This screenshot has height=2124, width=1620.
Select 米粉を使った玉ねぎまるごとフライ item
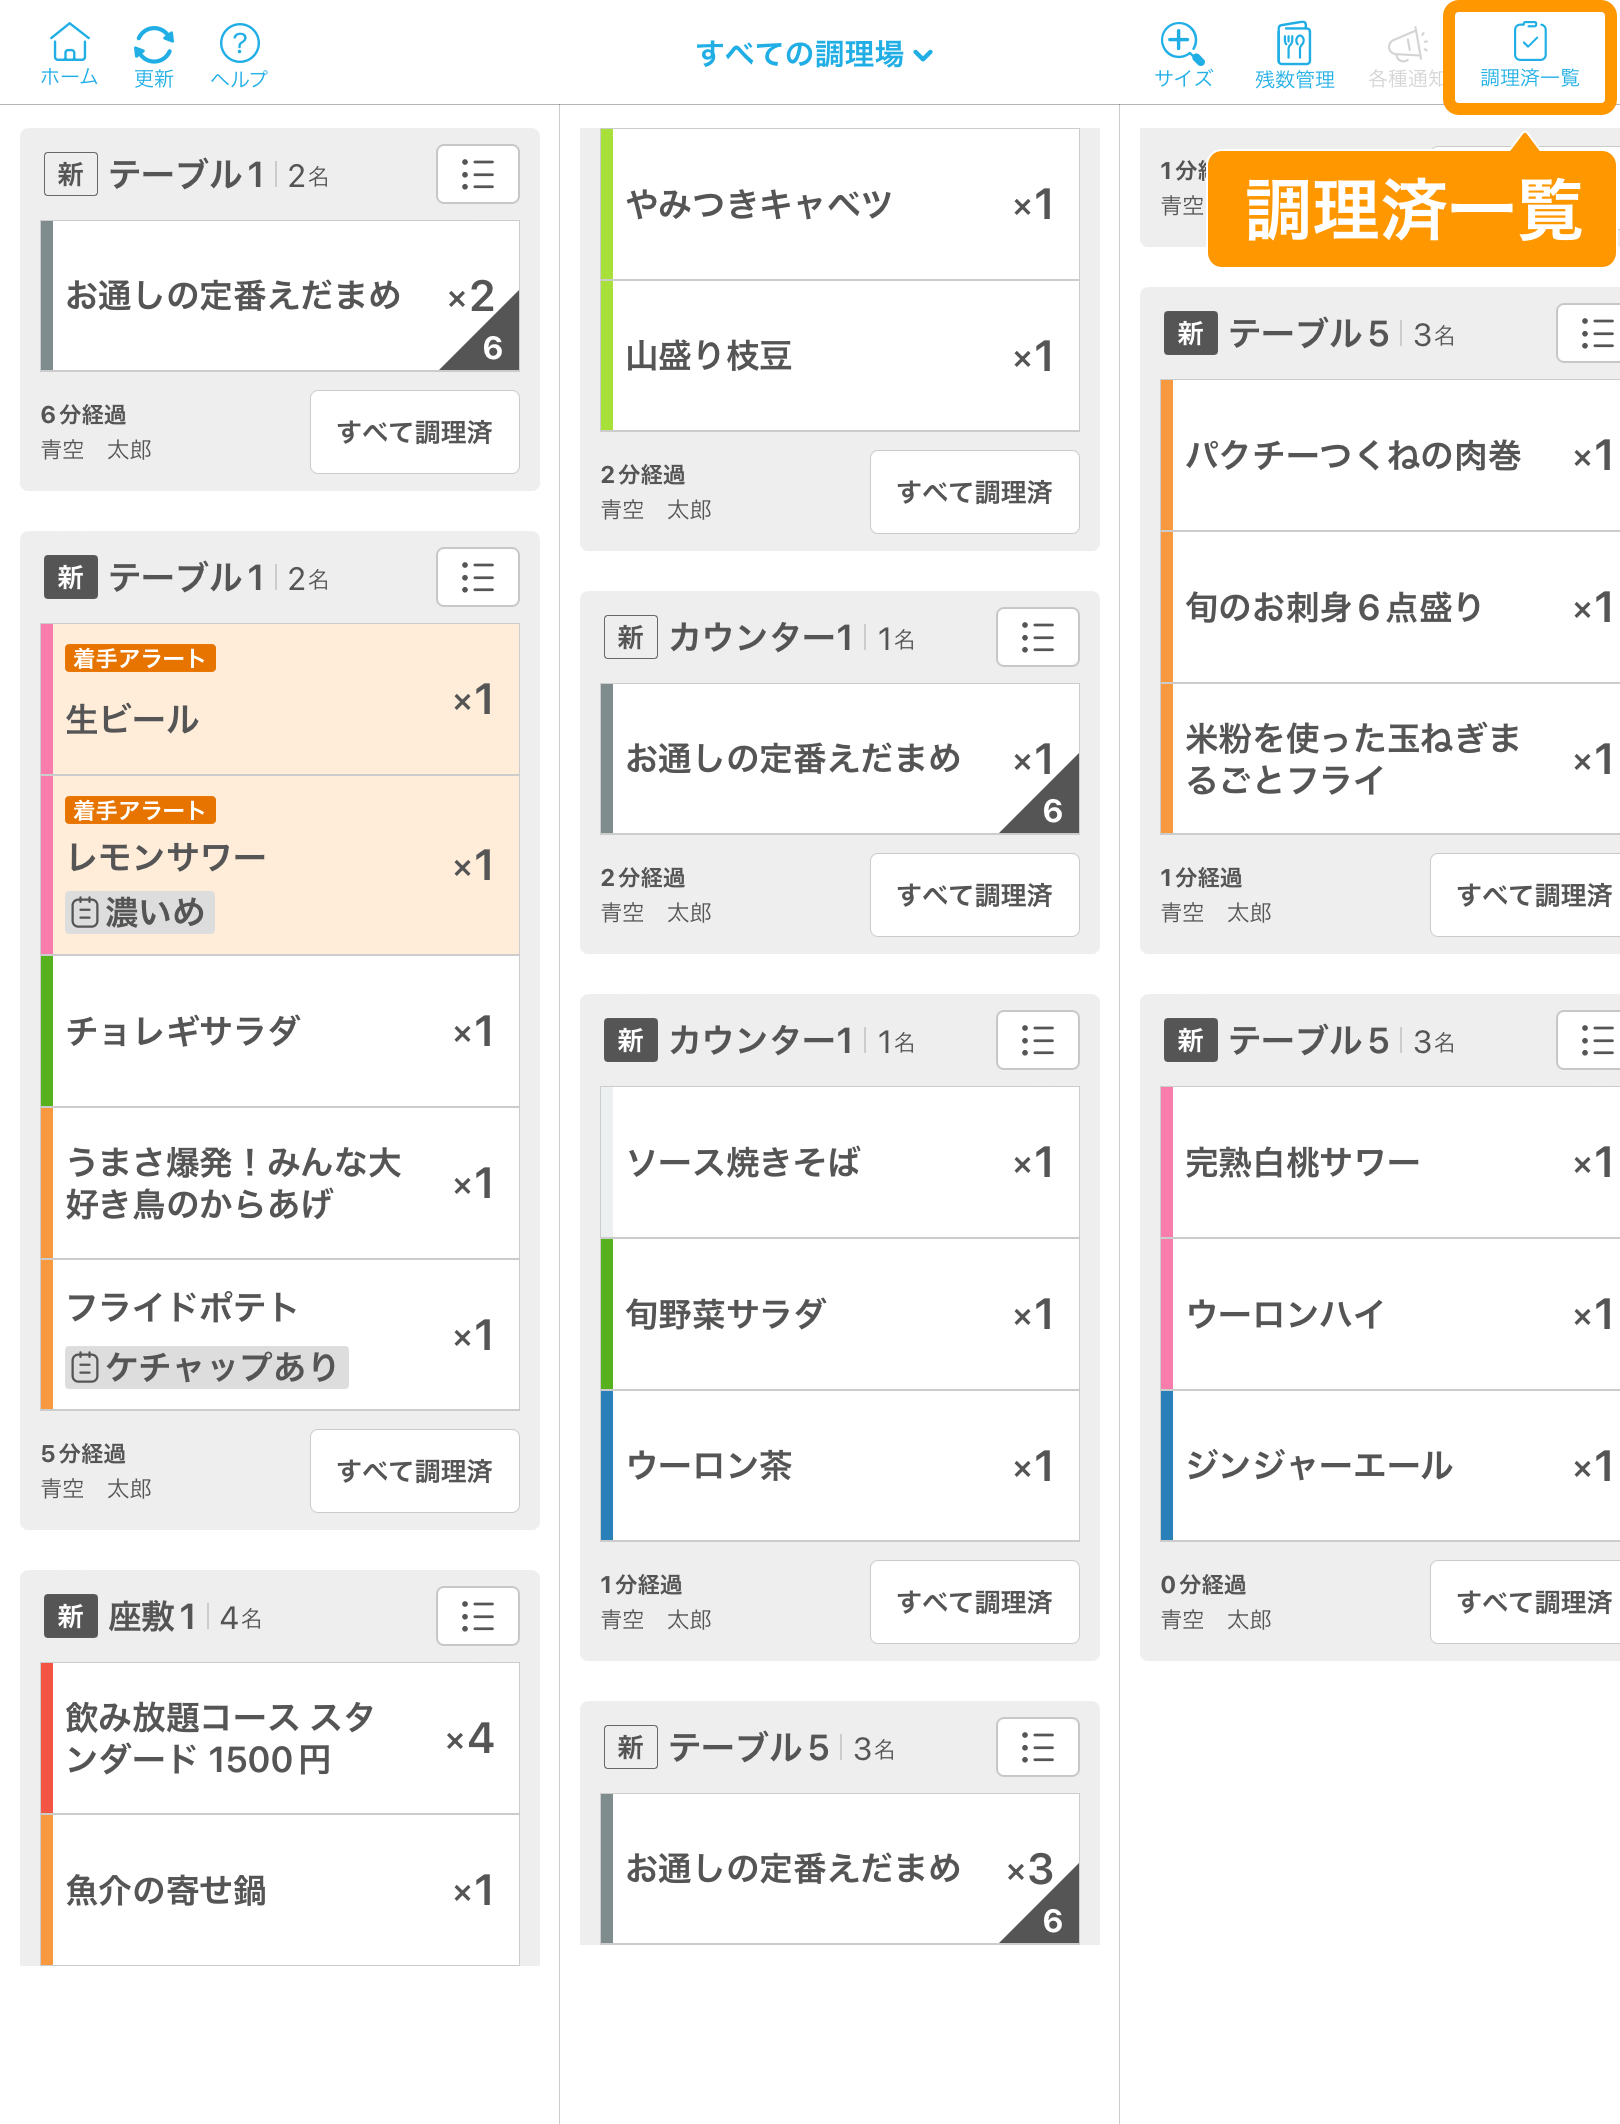tap(1390, 759)
